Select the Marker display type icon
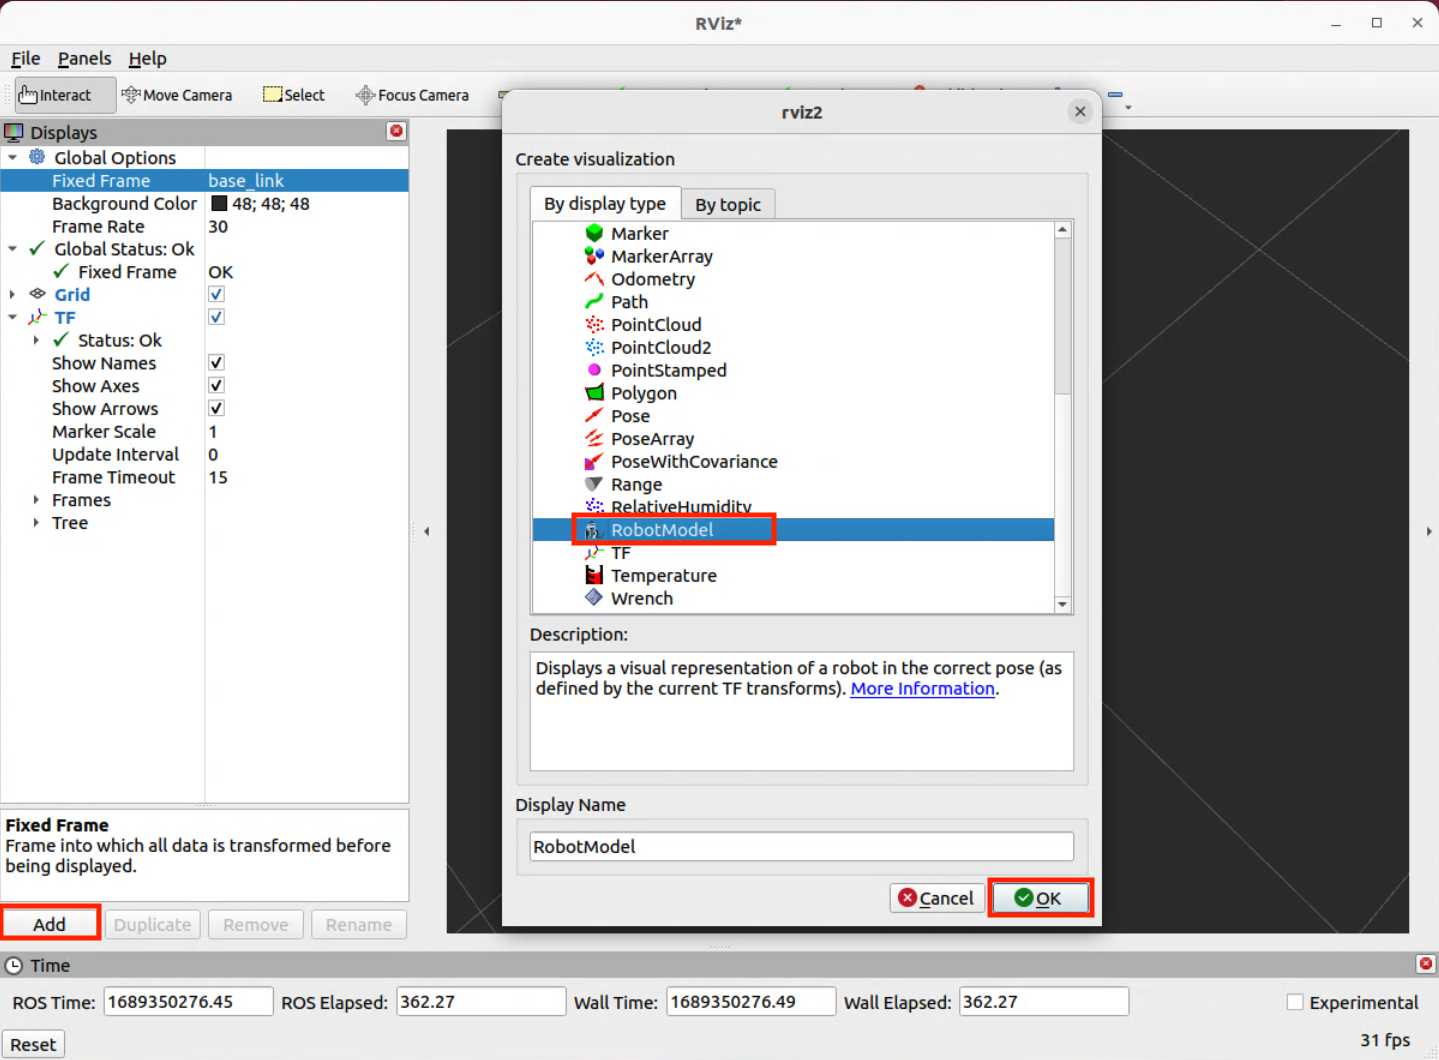This screenshot has height=1060, width=1439. (594, 233)
